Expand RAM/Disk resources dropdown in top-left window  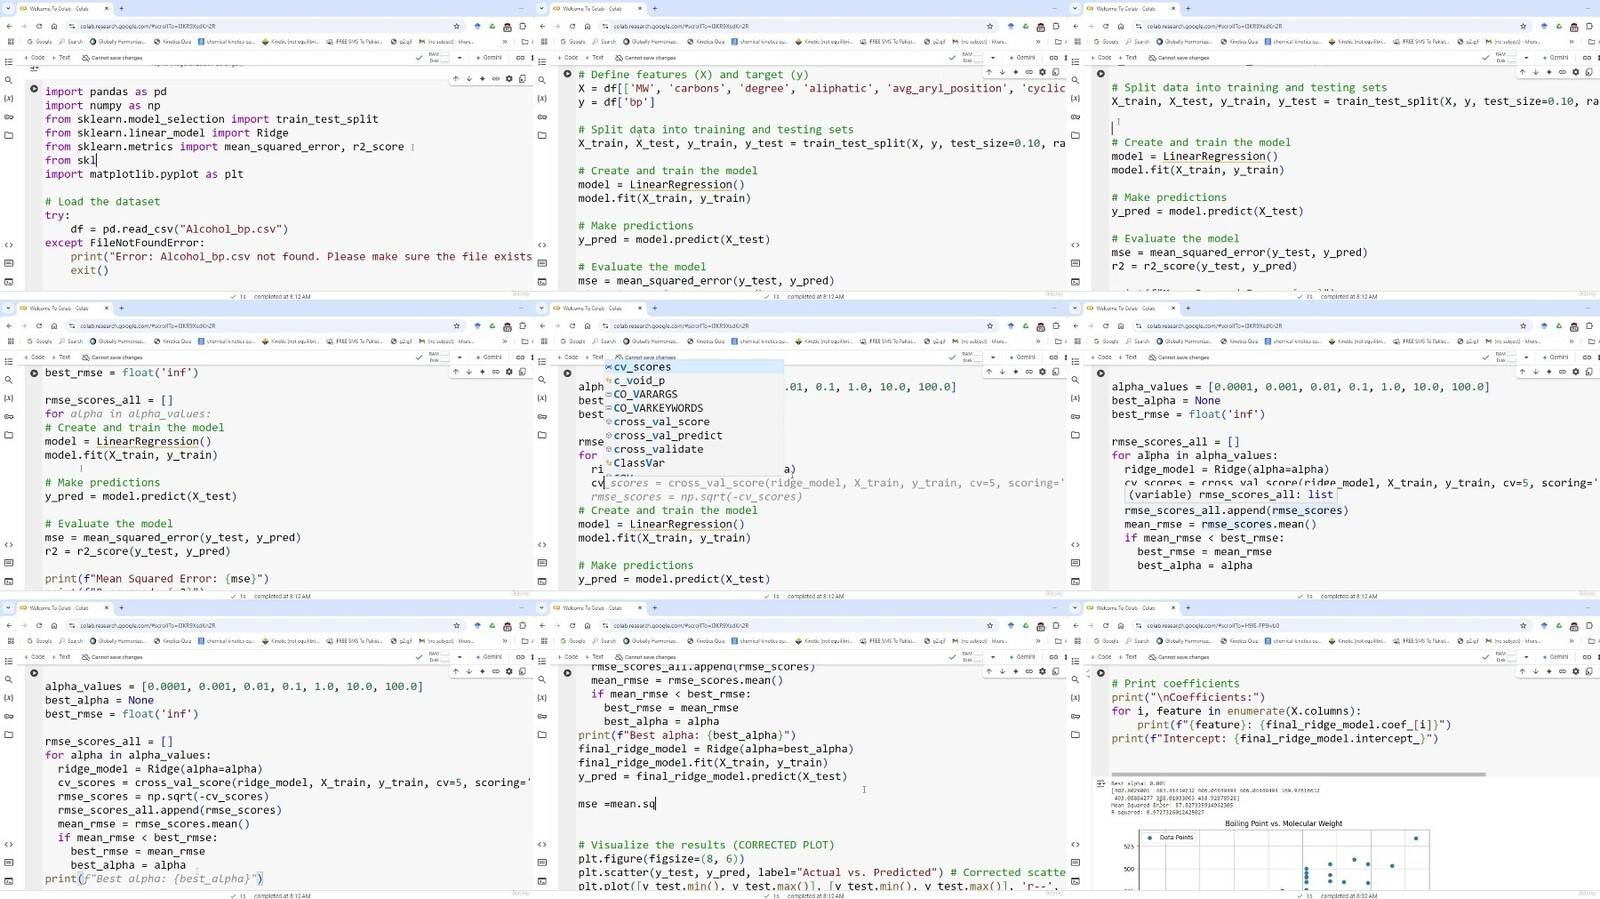tap(459, 58)
